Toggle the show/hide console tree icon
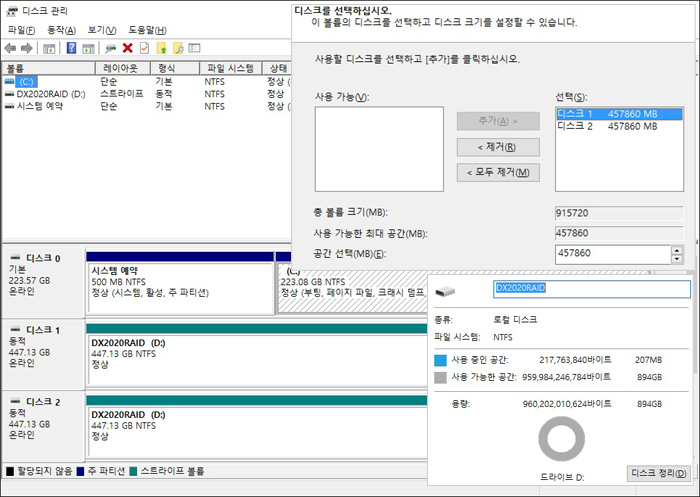The height and width of the screenshot is (497, 700). pos(49,48)
